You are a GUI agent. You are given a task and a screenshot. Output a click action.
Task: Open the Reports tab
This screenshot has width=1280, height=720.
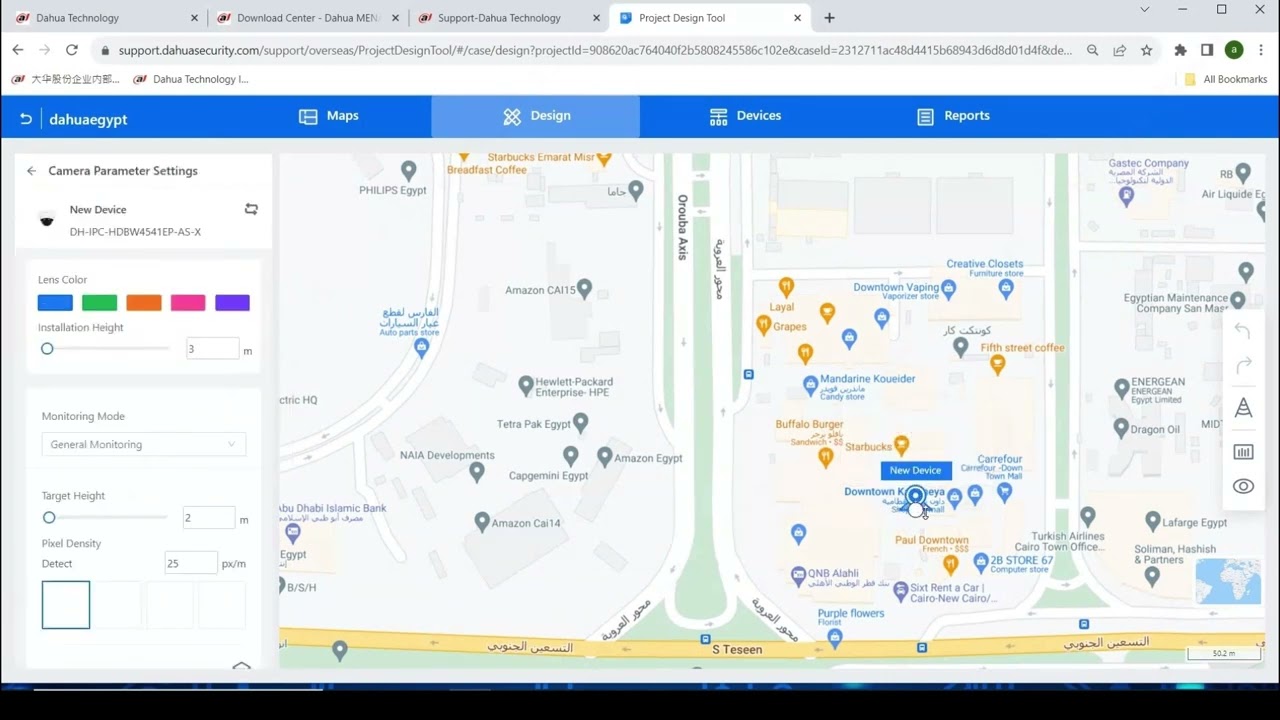(953, 116)
